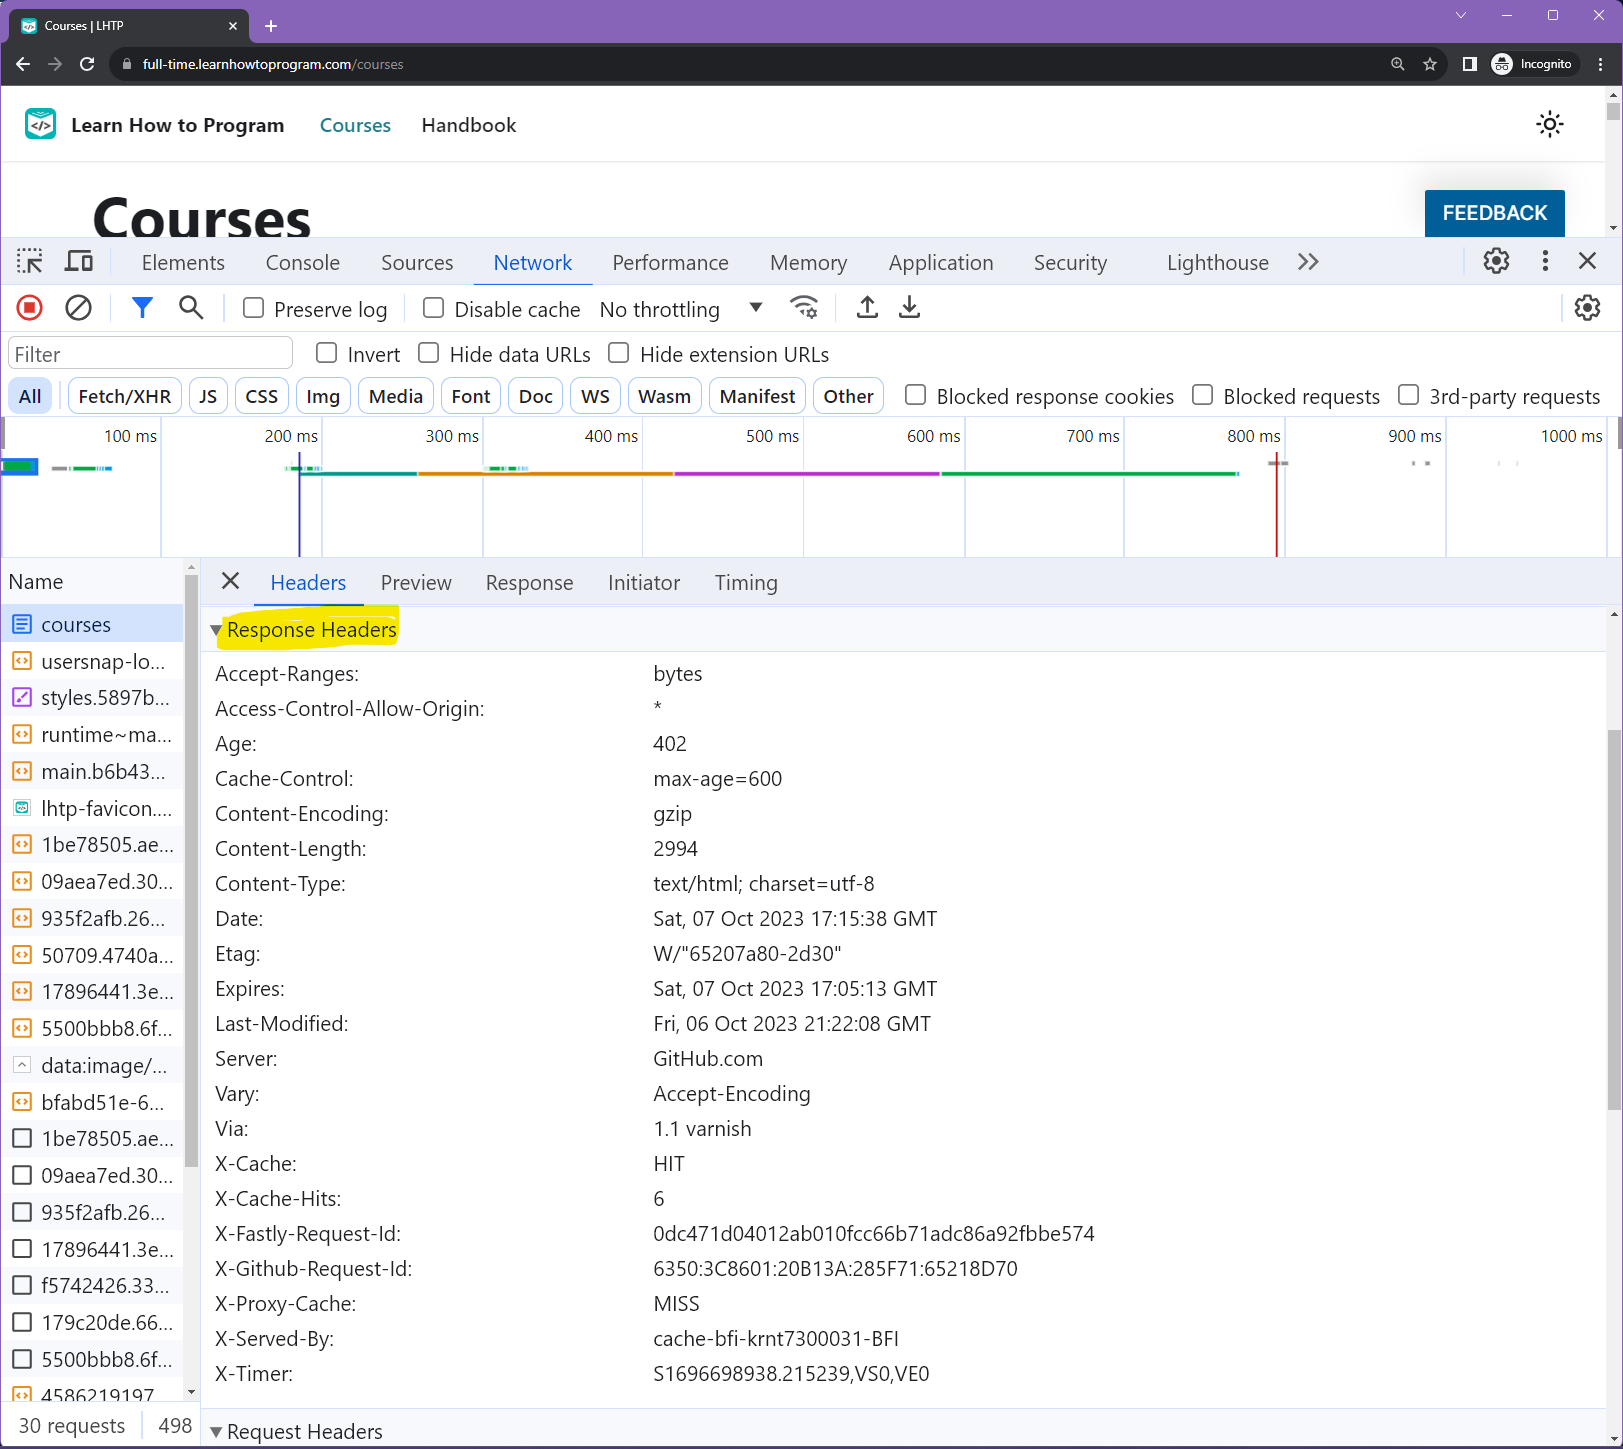Viewport: 1623px width, 1449px height.
Task: Click the FEEDBACK button
Action: pos(1494,213)
